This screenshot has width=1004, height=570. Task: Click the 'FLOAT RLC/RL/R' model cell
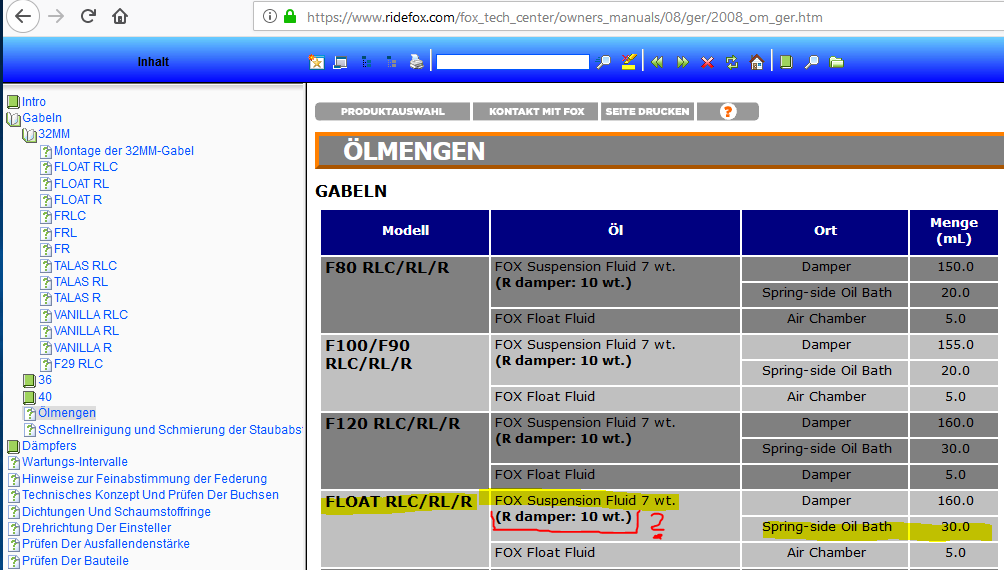click(405, 529)
